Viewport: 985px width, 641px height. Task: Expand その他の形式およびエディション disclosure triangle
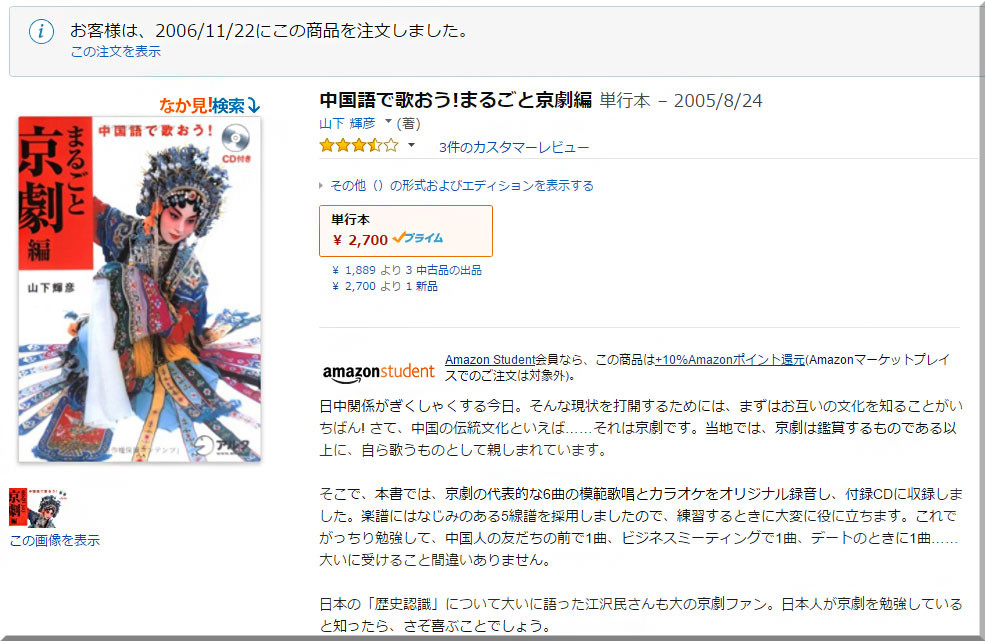pos(321,185)
